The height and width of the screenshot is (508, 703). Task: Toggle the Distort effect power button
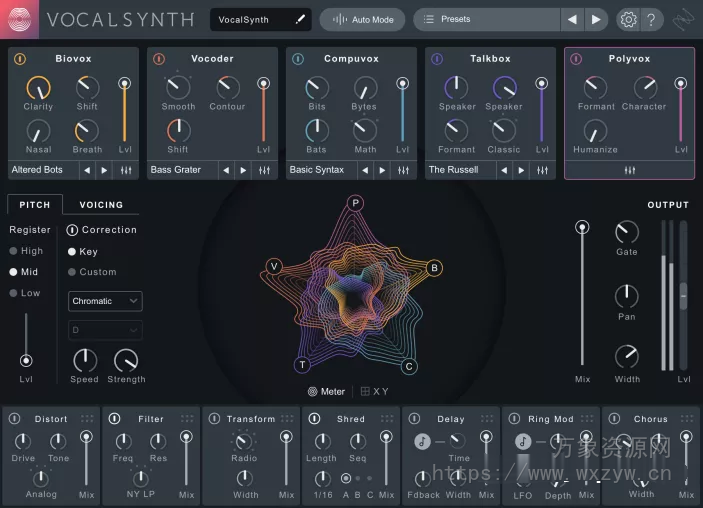tap(14, 419)
